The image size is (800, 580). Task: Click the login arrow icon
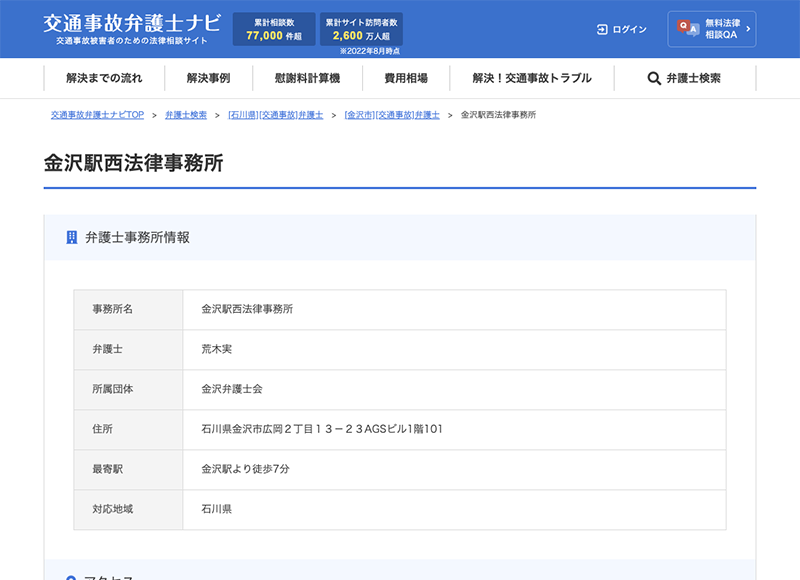tap(602, 30)
